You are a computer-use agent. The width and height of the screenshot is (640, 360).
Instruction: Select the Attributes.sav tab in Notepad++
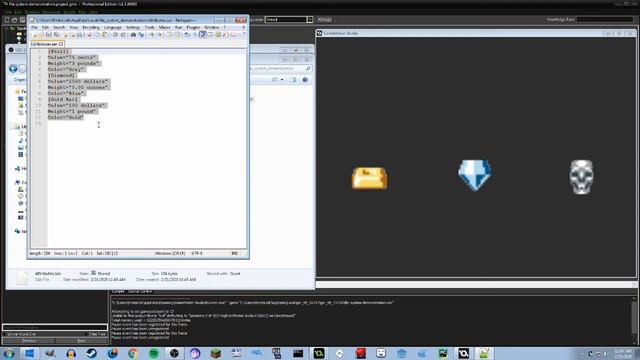click(46, 44)
